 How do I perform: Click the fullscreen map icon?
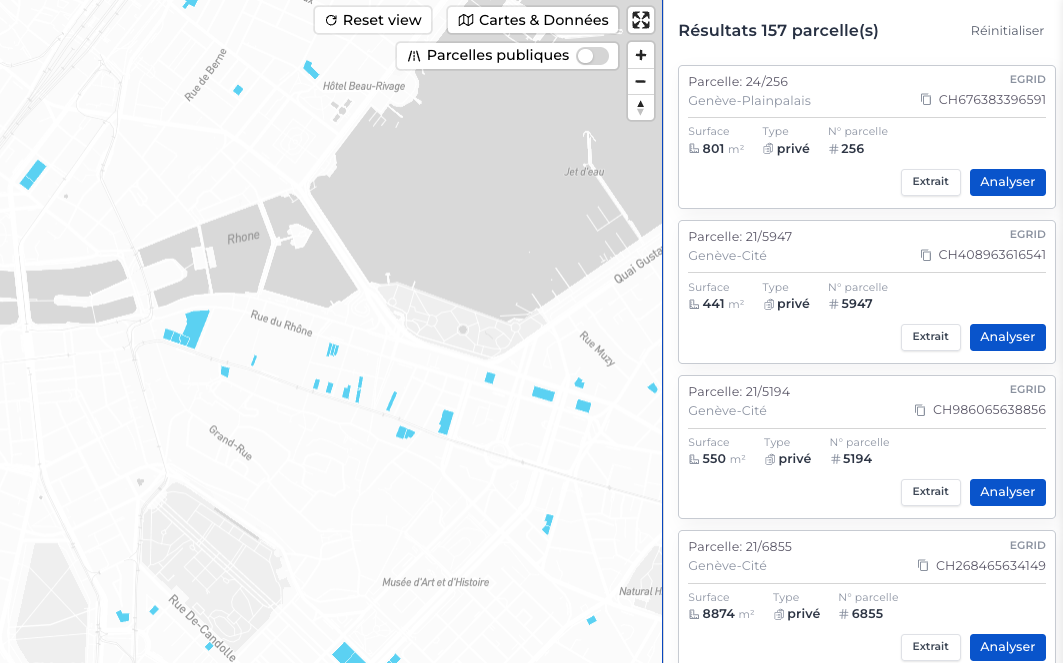pyautogui.click(x=641, y=20)
